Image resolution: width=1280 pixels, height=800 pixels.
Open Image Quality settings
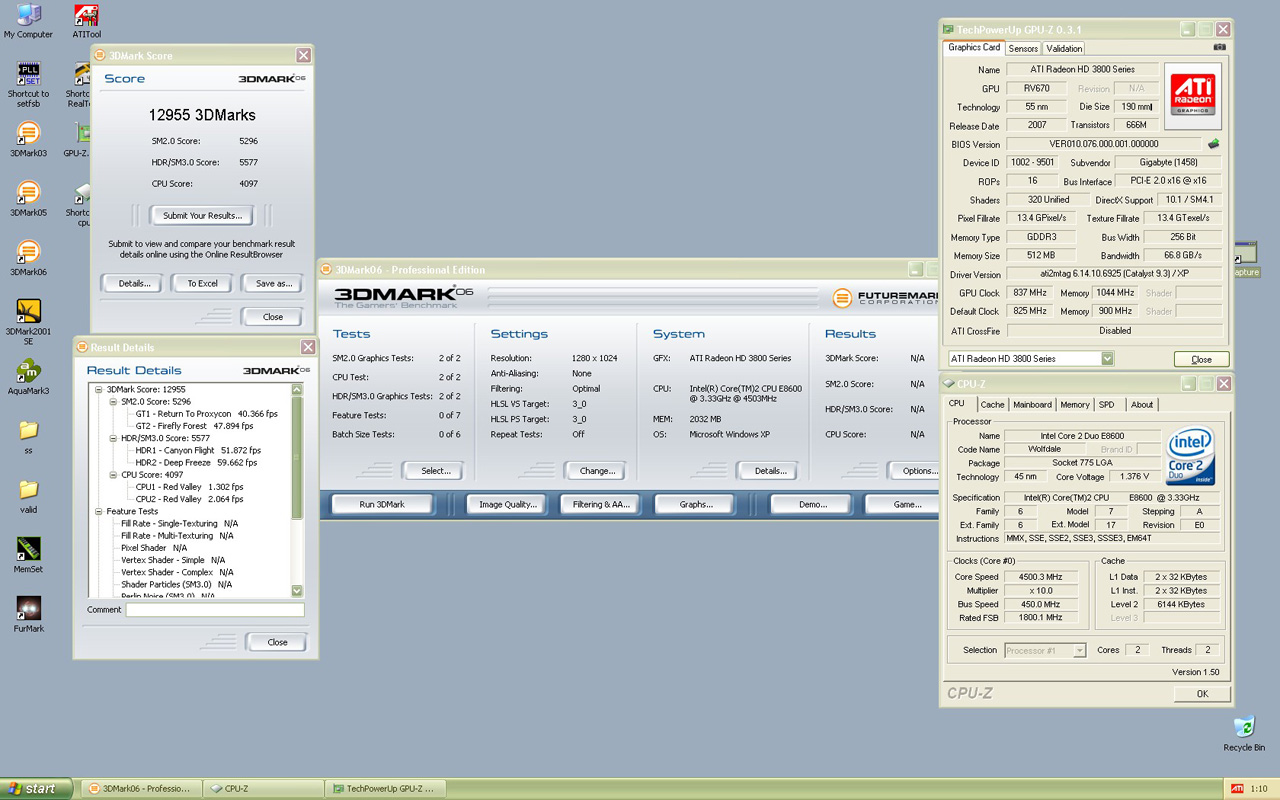pyautogui.click(x=508, y=504)
